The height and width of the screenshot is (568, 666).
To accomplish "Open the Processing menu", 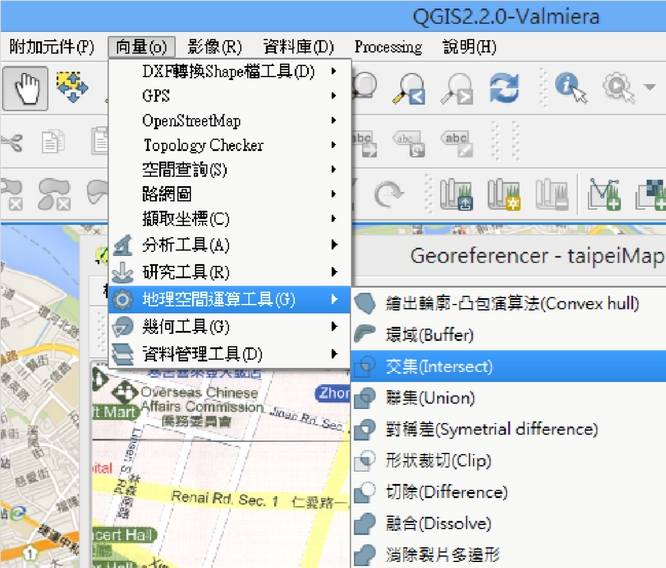I will click(x=388, y=47).
